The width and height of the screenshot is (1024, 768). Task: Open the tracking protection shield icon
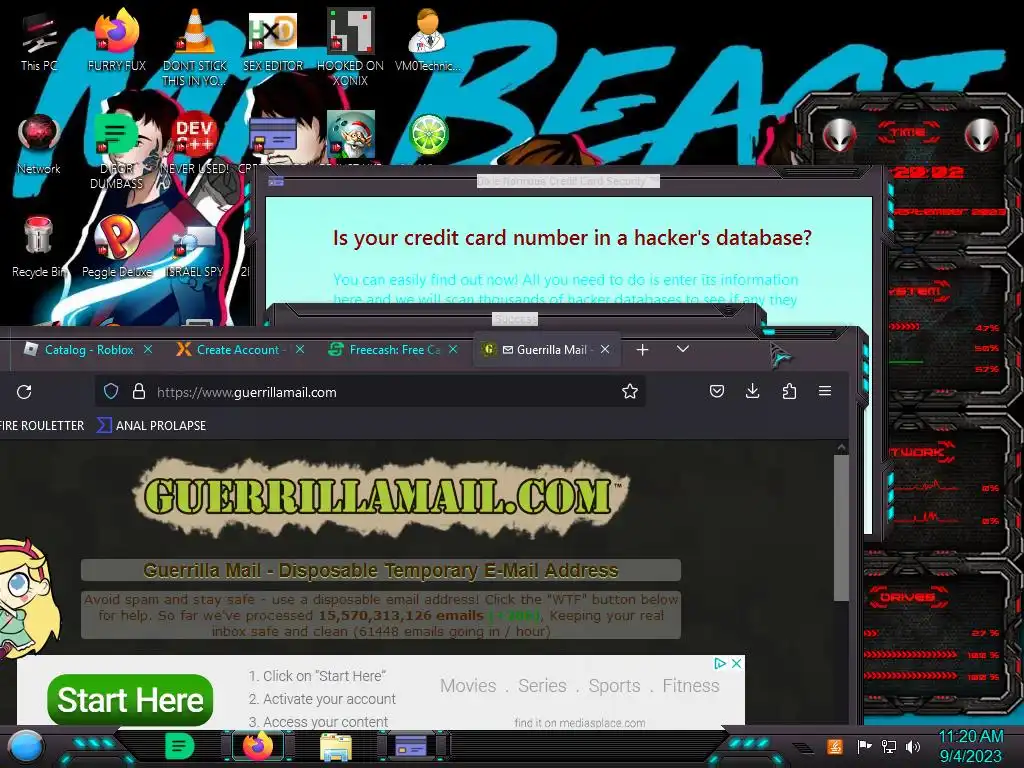(x=111, y=391)
